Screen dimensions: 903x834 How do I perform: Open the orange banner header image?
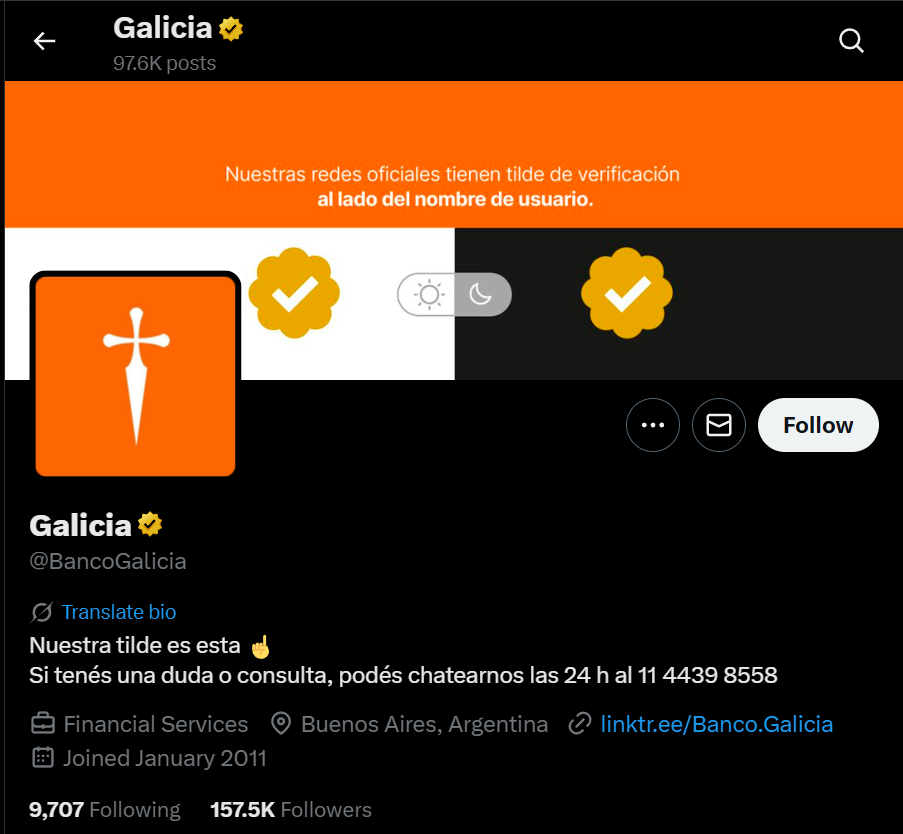[x=454, y=230]
